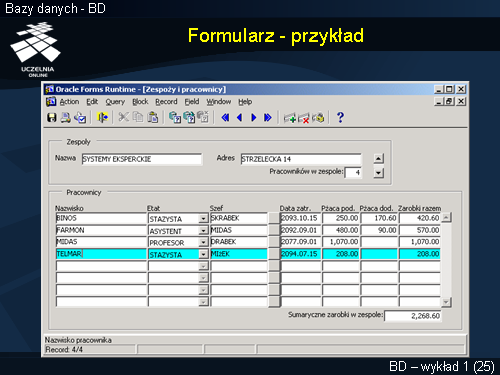Screen dimensions: 500x375
Task: Click Nazwa field SYSTEMY EKSPERCKIE
Action: [x=142, y=159]
